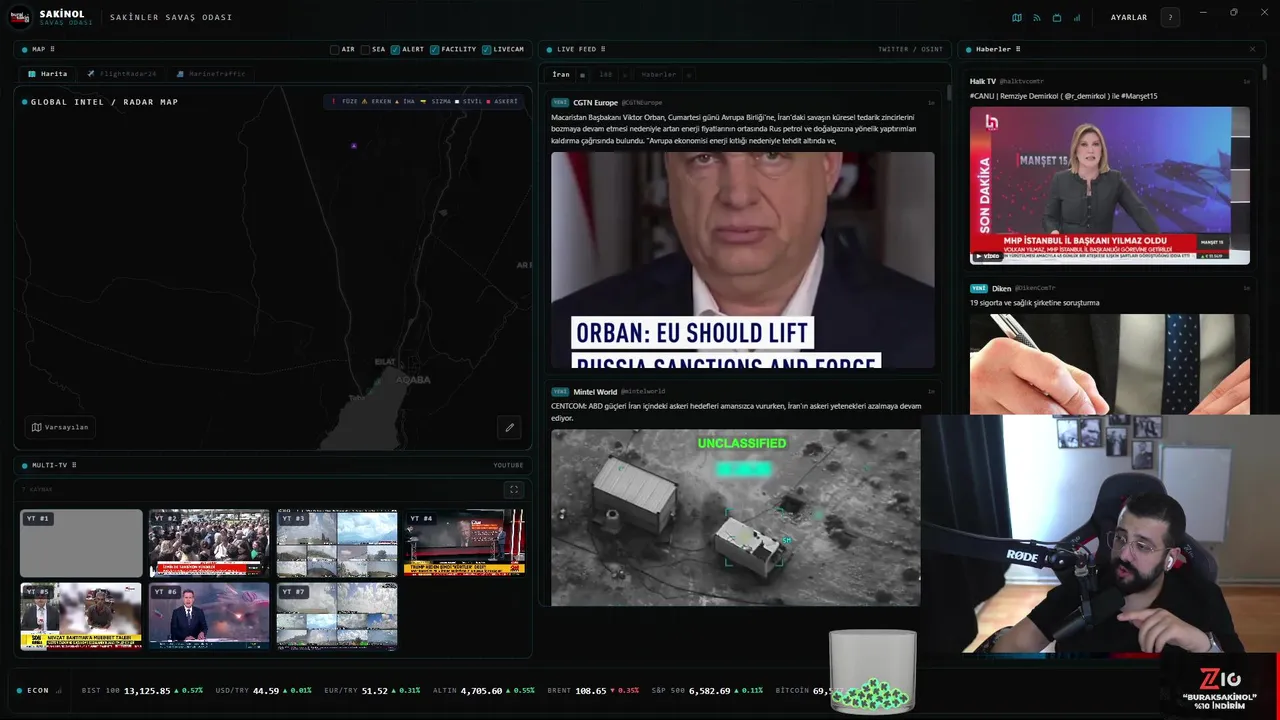Click the bar chart icon in header
The height and width of the screenshot is (720, 1280).
(1077, 17)
